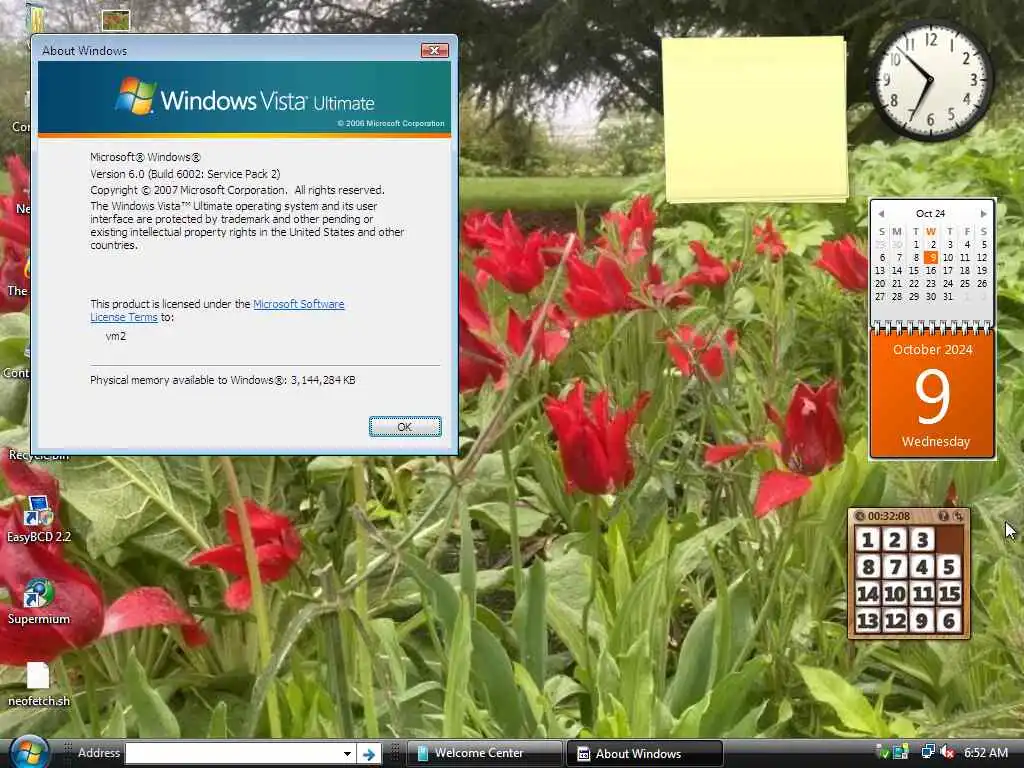Click puzzle tile 10 in Picture Puzzle
Image resolution: width=1024 pixels, height=768 pixels.
(895, 594)
